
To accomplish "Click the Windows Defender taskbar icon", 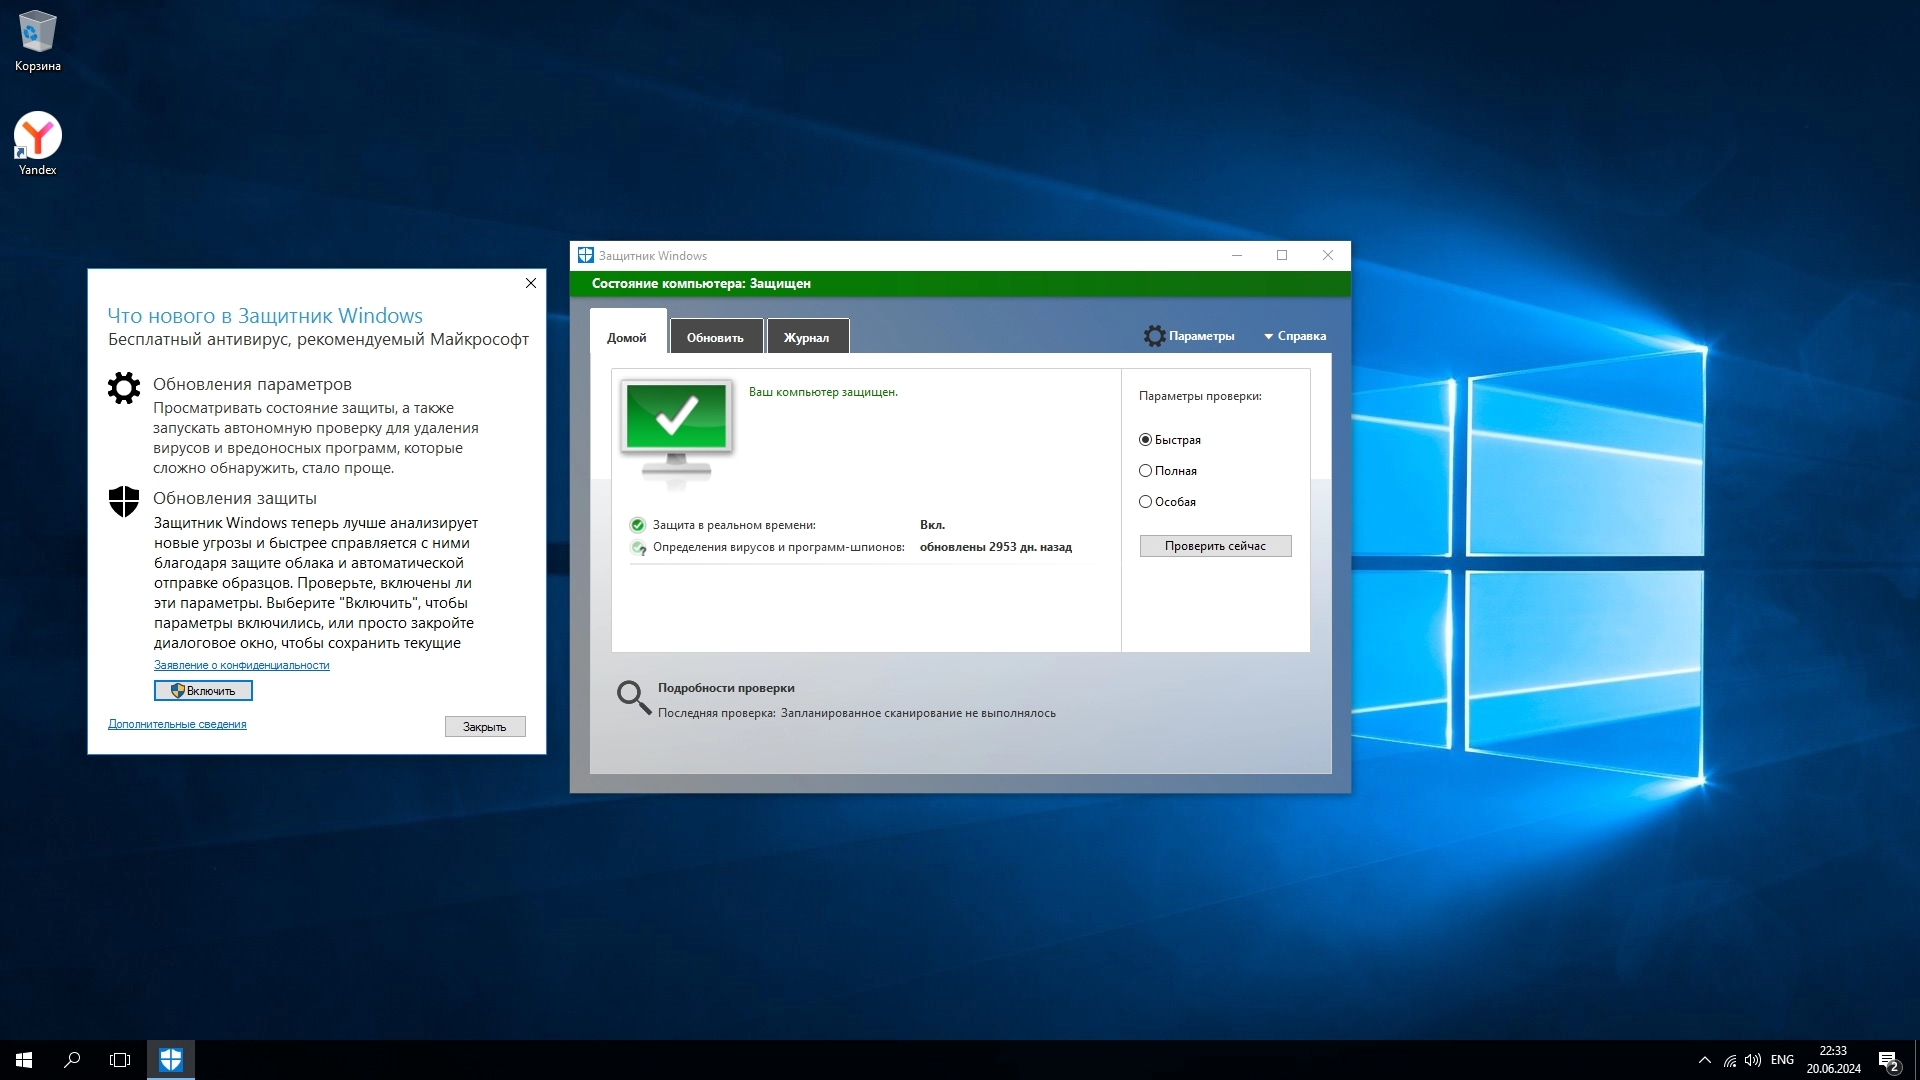I will tap(171, 1060).
